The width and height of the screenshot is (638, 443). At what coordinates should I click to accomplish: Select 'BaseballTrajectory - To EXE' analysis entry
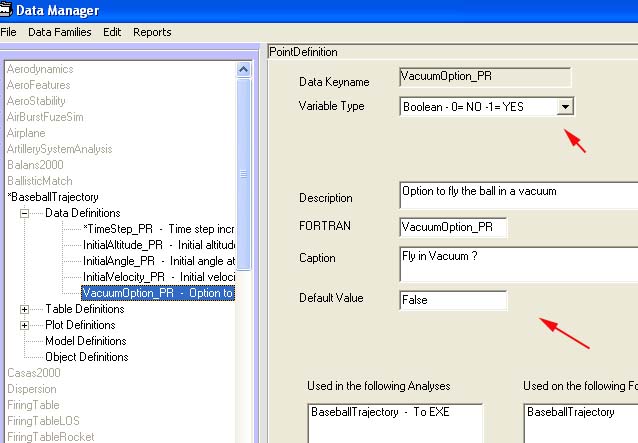pyautogui.click(x=380, y=412)
